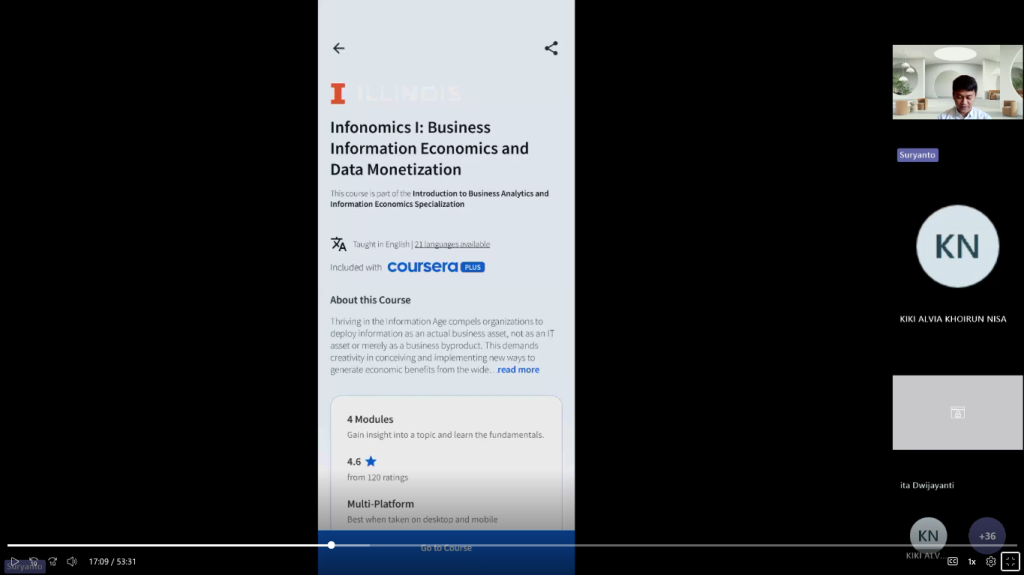The image size is (1024, 575).
Task: Skip forward ten seconds
Action: click(53, 561)
